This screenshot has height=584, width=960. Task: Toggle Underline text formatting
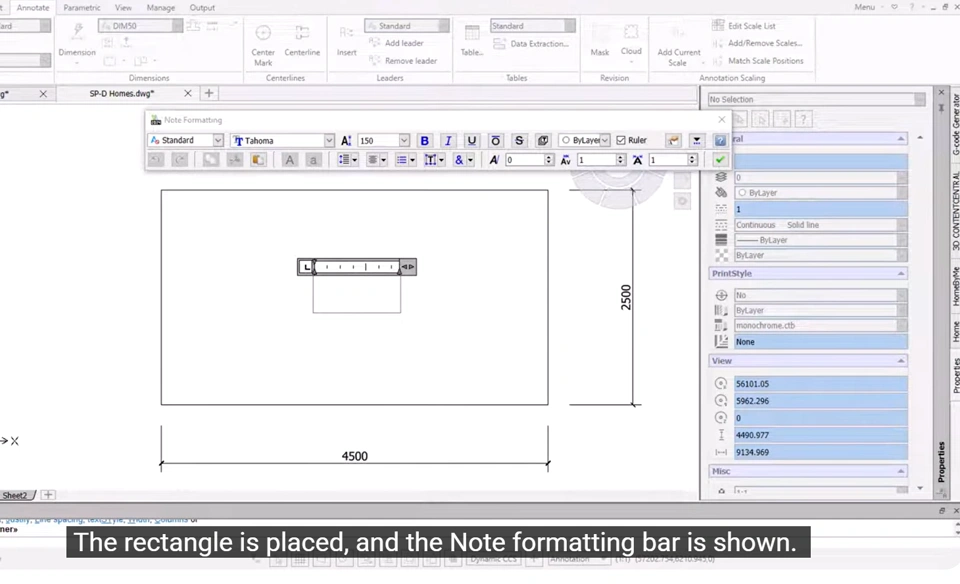471,140
